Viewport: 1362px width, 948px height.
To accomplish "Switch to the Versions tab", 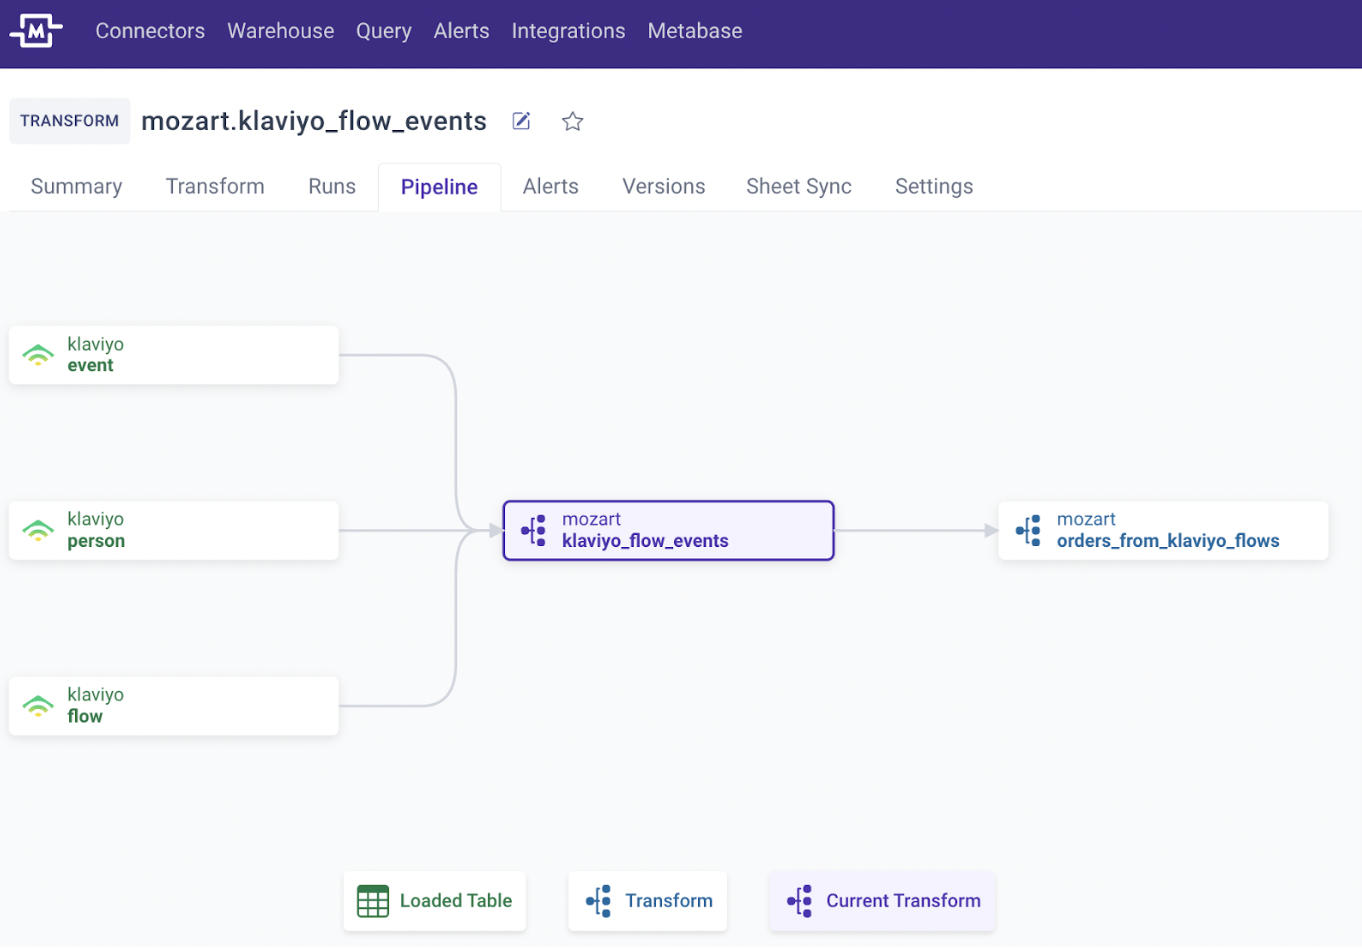I will (x=664, y=187).
